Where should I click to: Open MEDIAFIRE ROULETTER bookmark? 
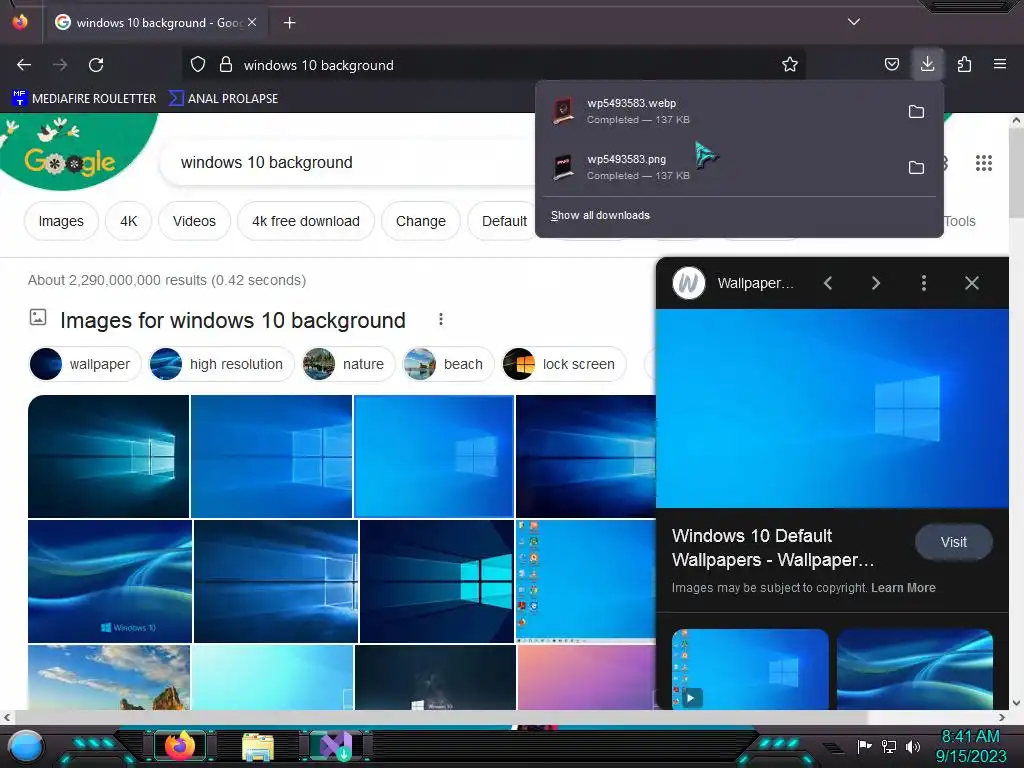click(x=84, y=99)
